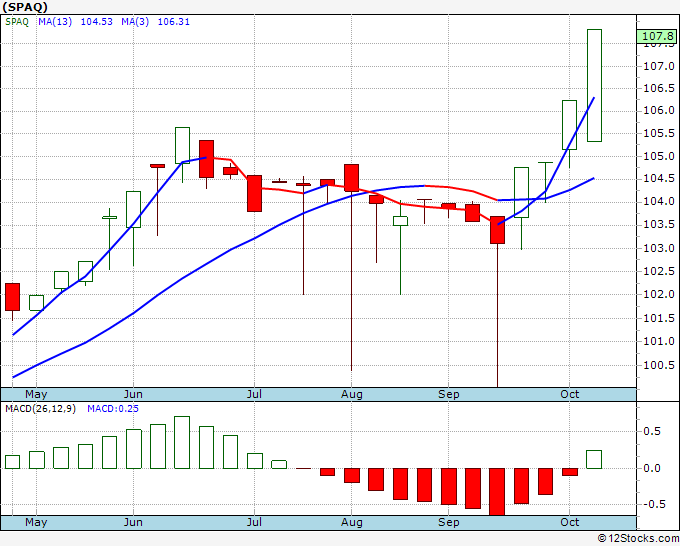The image size is (680, 546).
Task: Select the 104.53 moving average value
Action: tap(97, 22)
